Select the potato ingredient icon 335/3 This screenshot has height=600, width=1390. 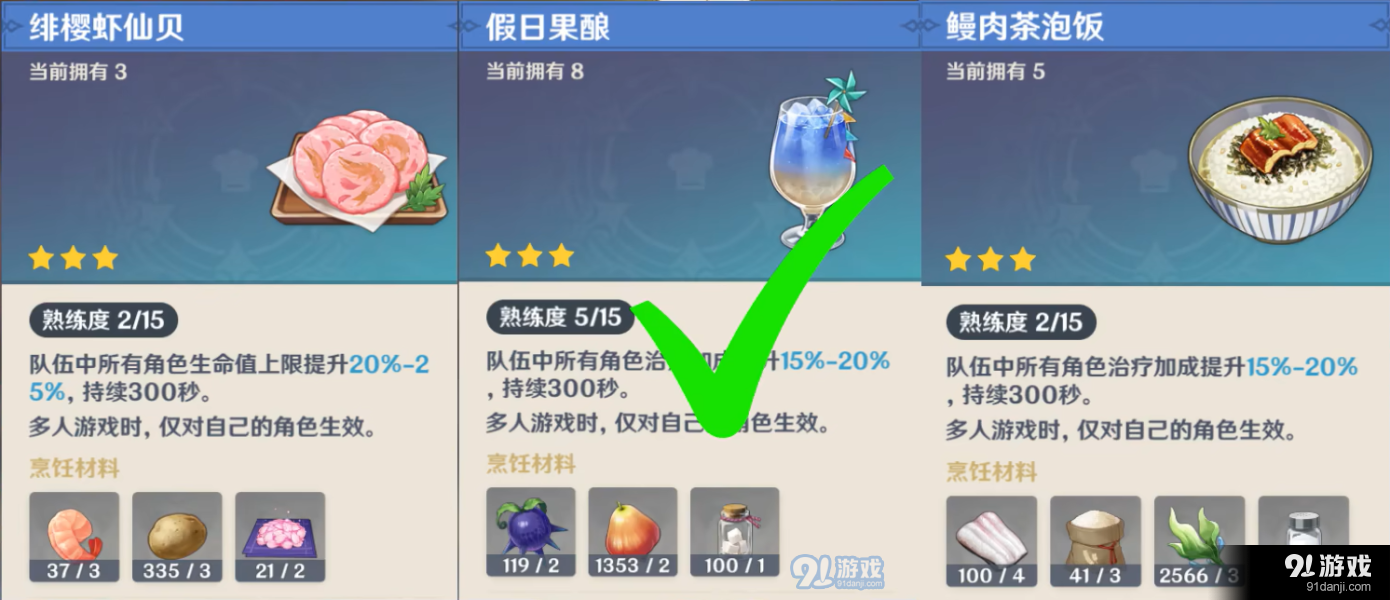click(x=177, y=538)
